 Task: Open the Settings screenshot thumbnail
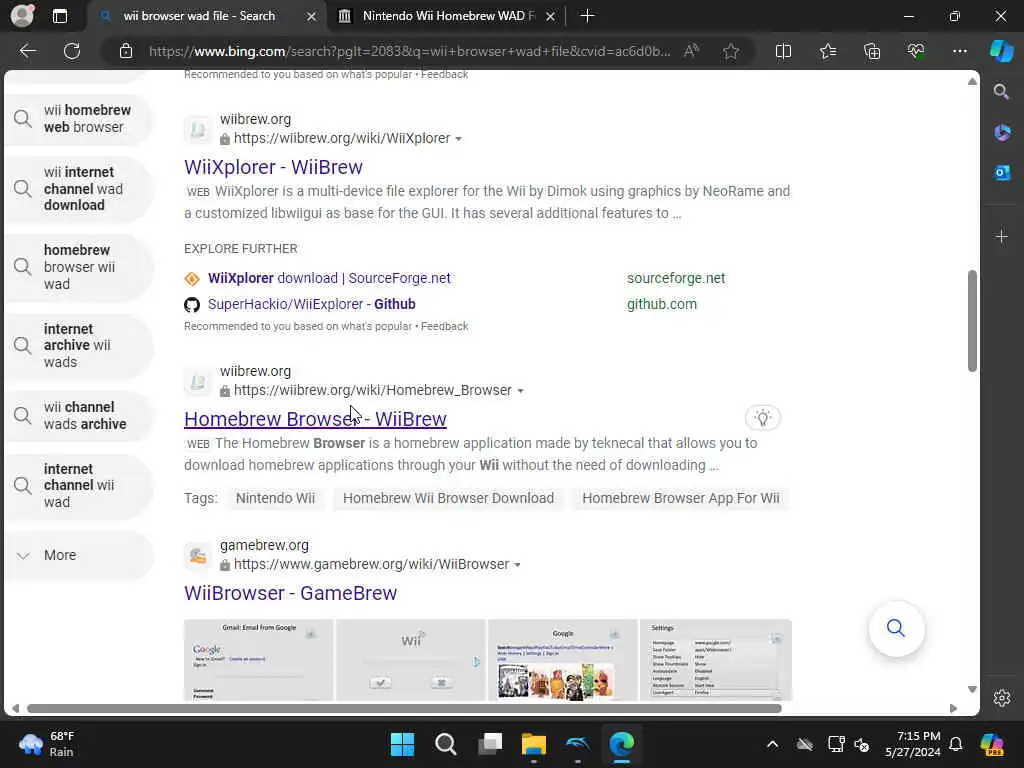point(716,660)
